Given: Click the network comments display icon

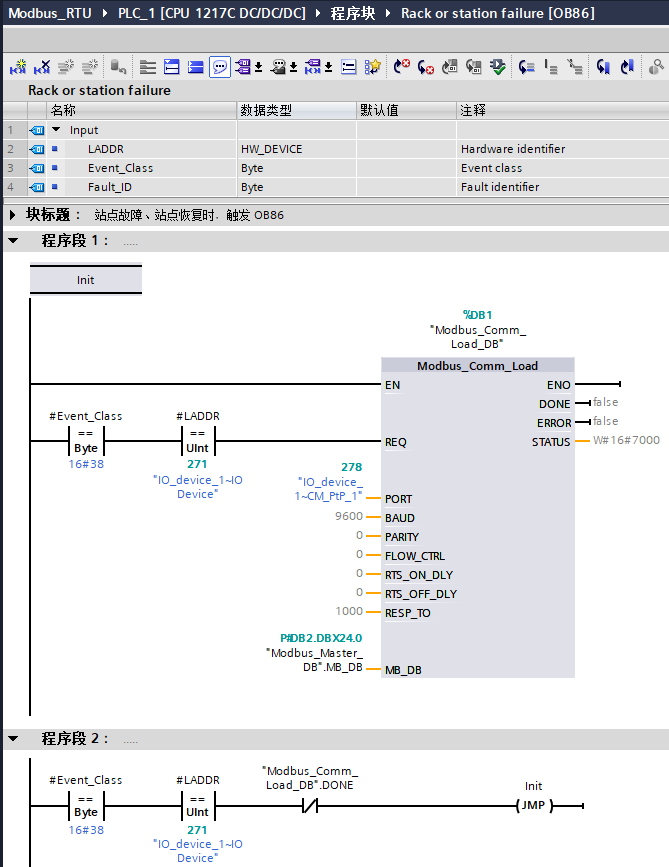Looking at the screenshot, I should point(278,67).
